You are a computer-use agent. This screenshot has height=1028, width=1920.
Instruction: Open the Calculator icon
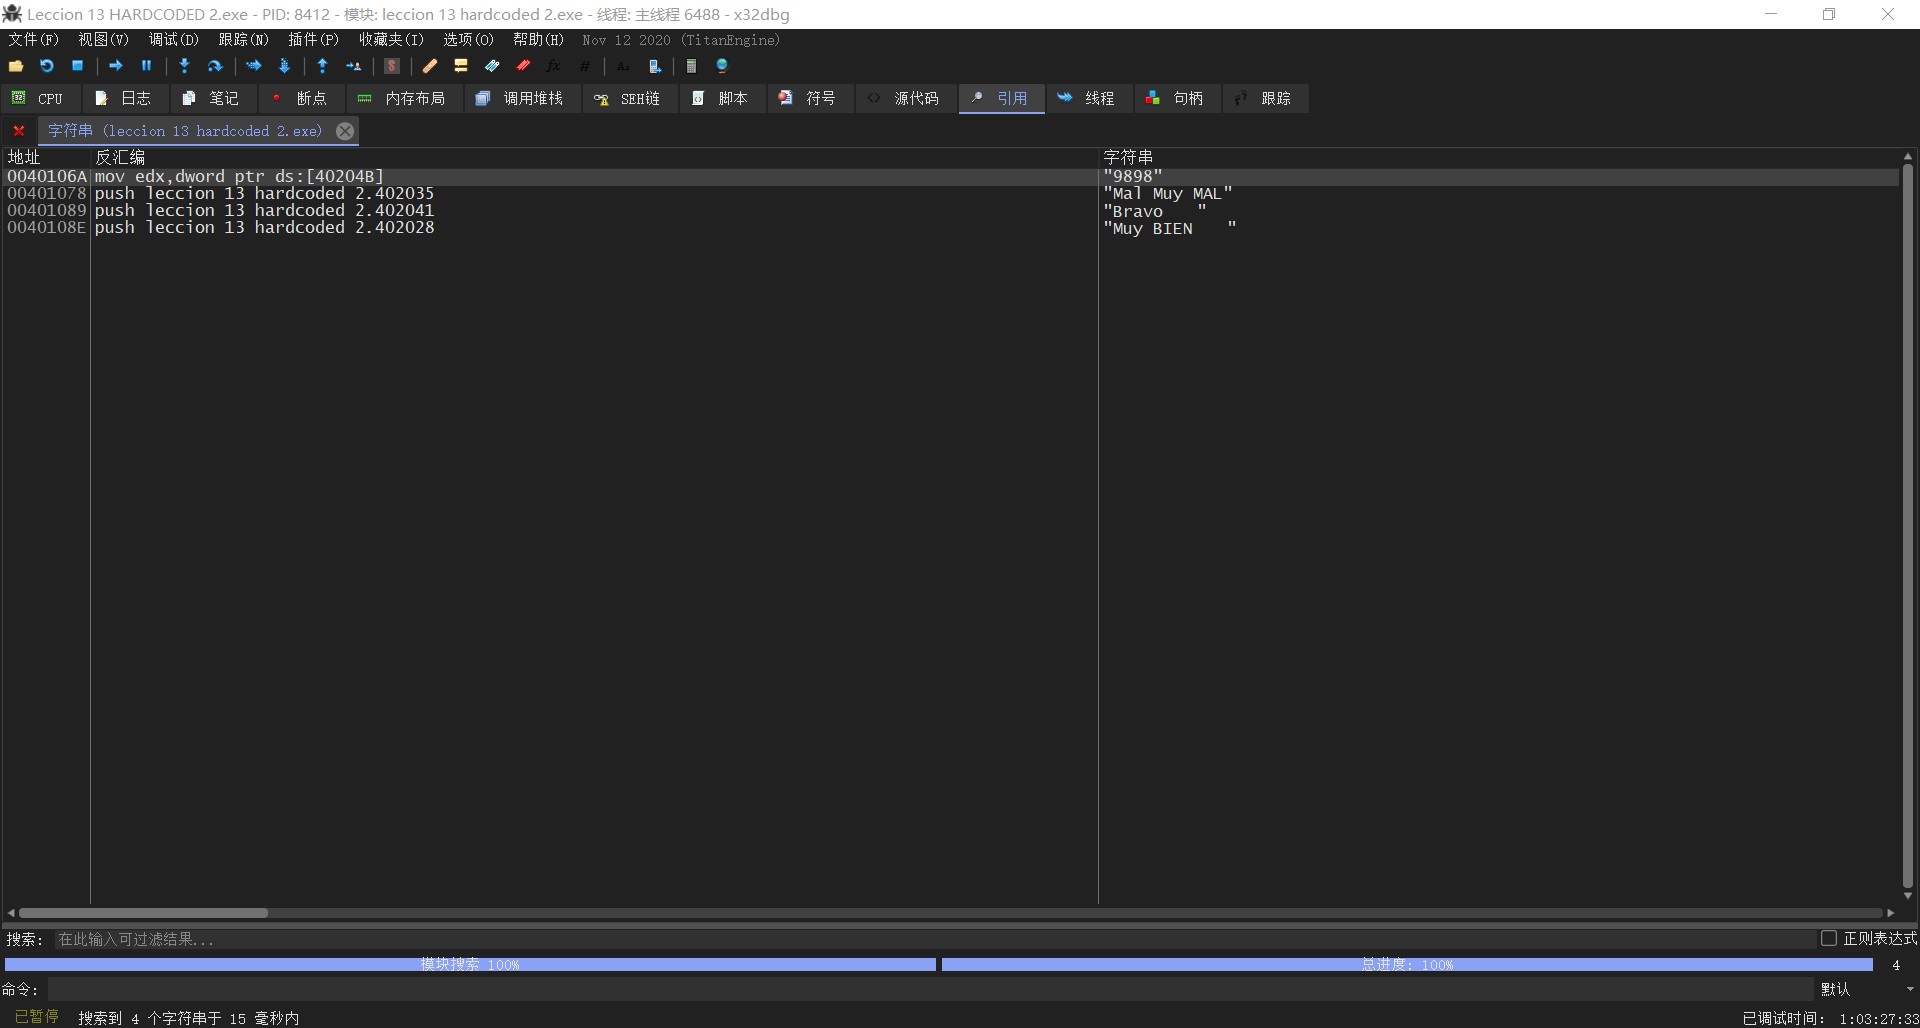(x=691, y=66)
